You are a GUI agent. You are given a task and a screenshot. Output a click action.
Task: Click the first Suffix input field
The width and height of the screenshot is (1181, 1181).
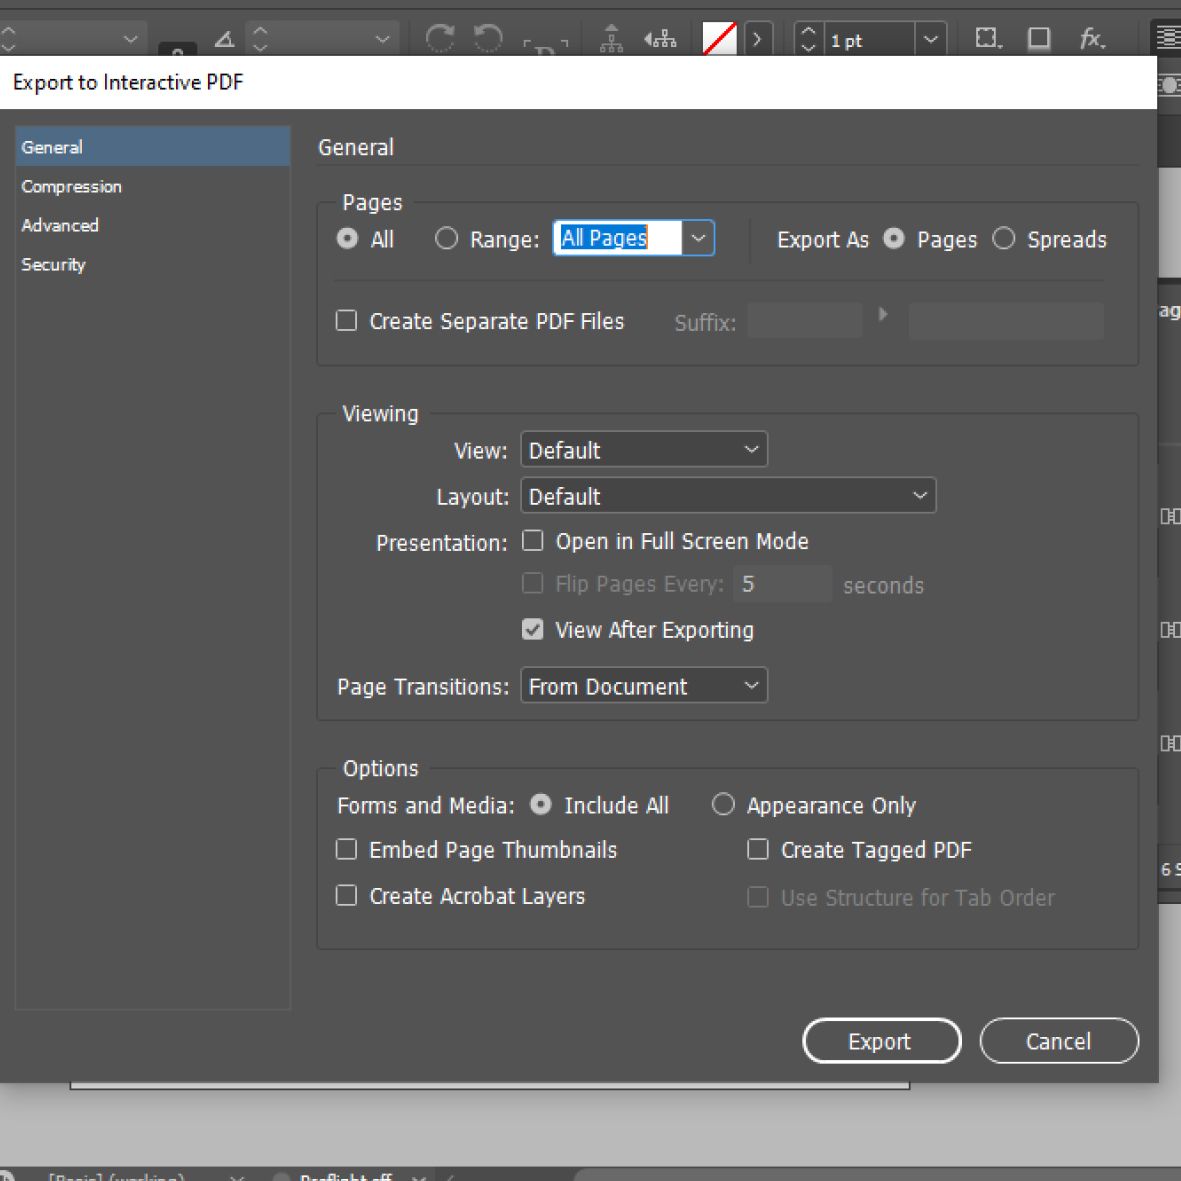pos(805,321)
